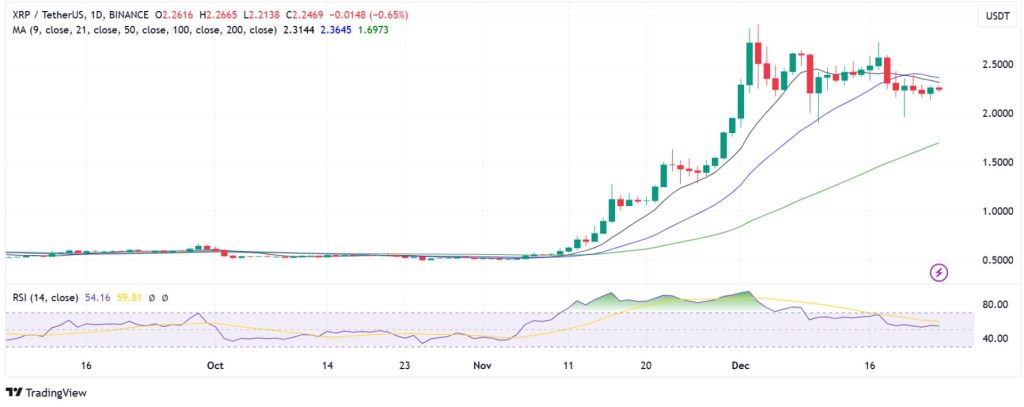Click the yellow RSI value 59.81
This screenshot has width=1024, height=407.
pyautogui.click(x=130, y=297)
